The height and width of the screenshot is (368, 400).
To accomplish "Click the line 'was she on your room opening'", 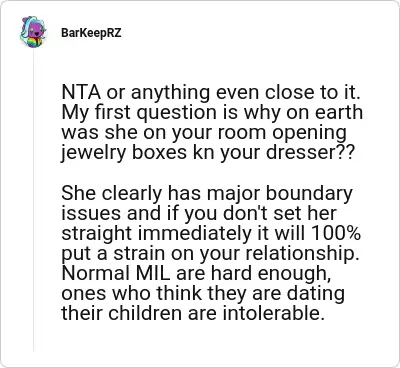I will pyautogui.click(x=204, y=133).
